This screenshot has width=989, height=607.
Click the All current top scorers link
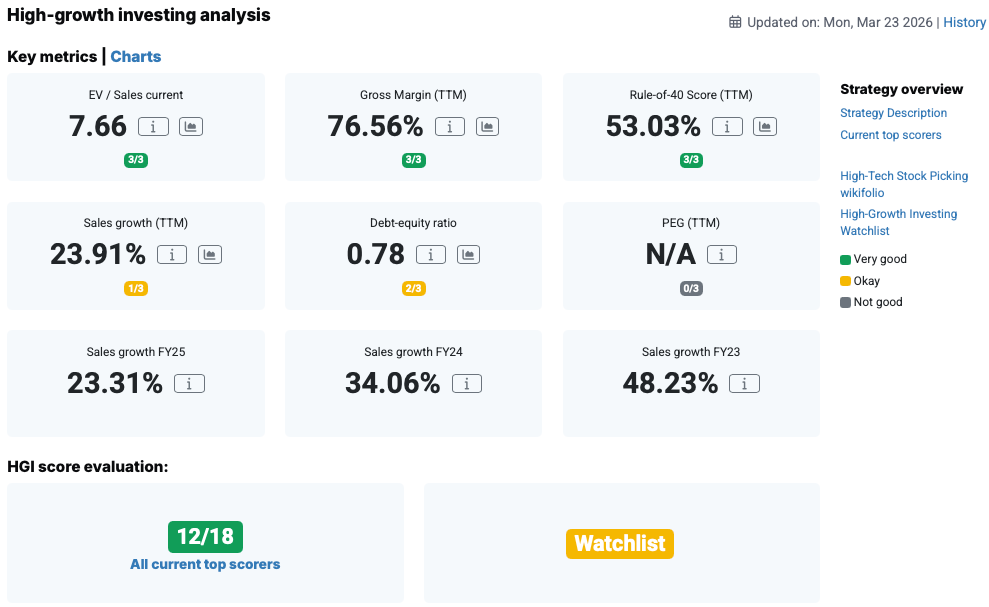point(205,564)
